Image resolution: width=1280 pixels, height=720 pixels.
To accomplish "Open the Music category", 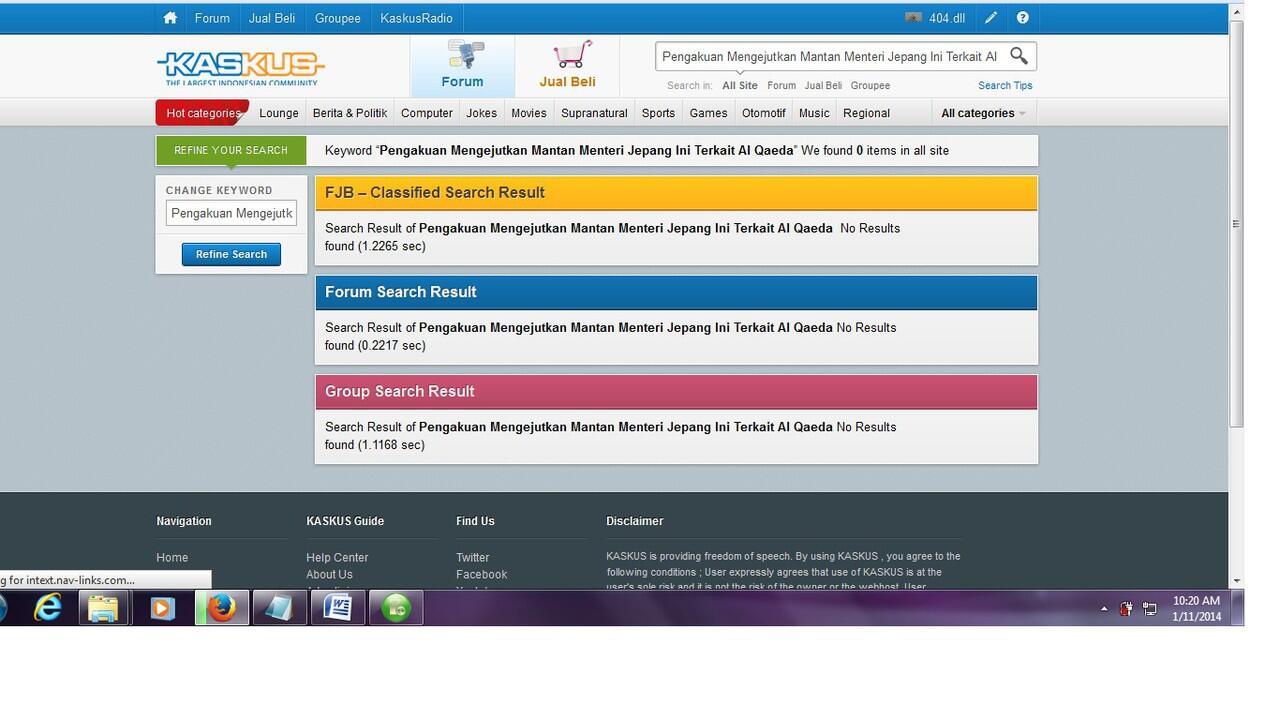I will [814, 113].
